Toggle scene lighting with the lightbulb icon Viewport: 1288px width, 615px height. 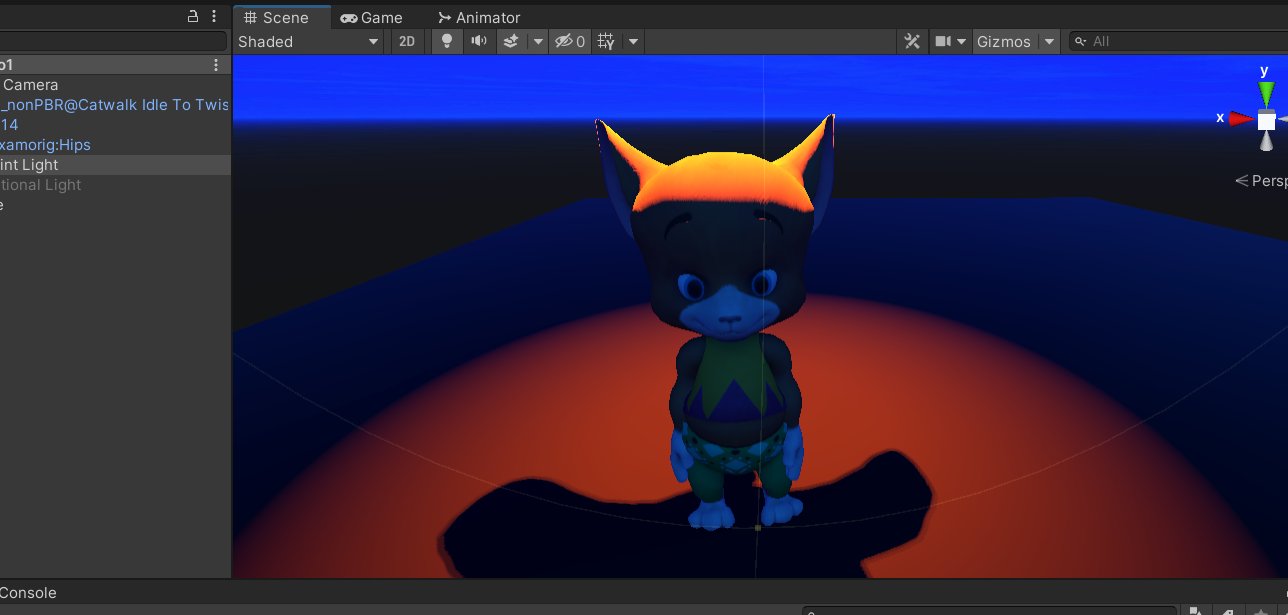pos(447,41)
